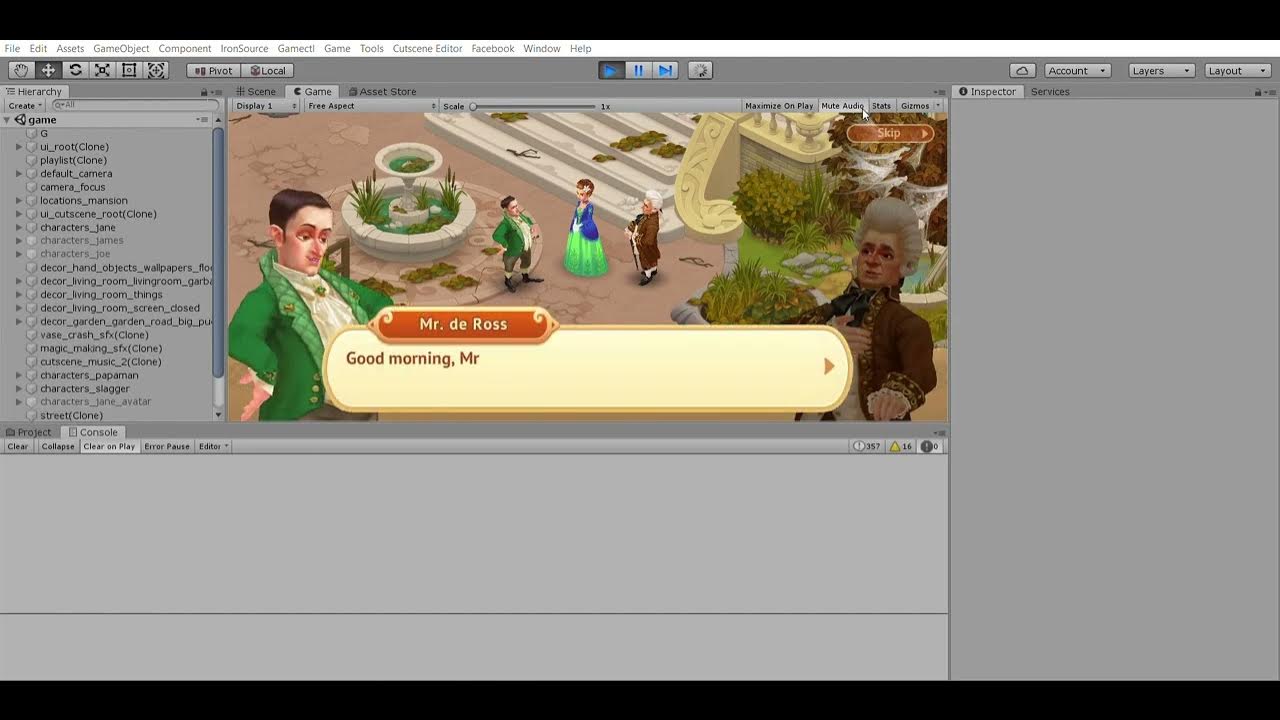Image resolution: width=1280 pixels, height=720 pixels.
Task: Toggle Clear on Play
Action: coord(109,446)
